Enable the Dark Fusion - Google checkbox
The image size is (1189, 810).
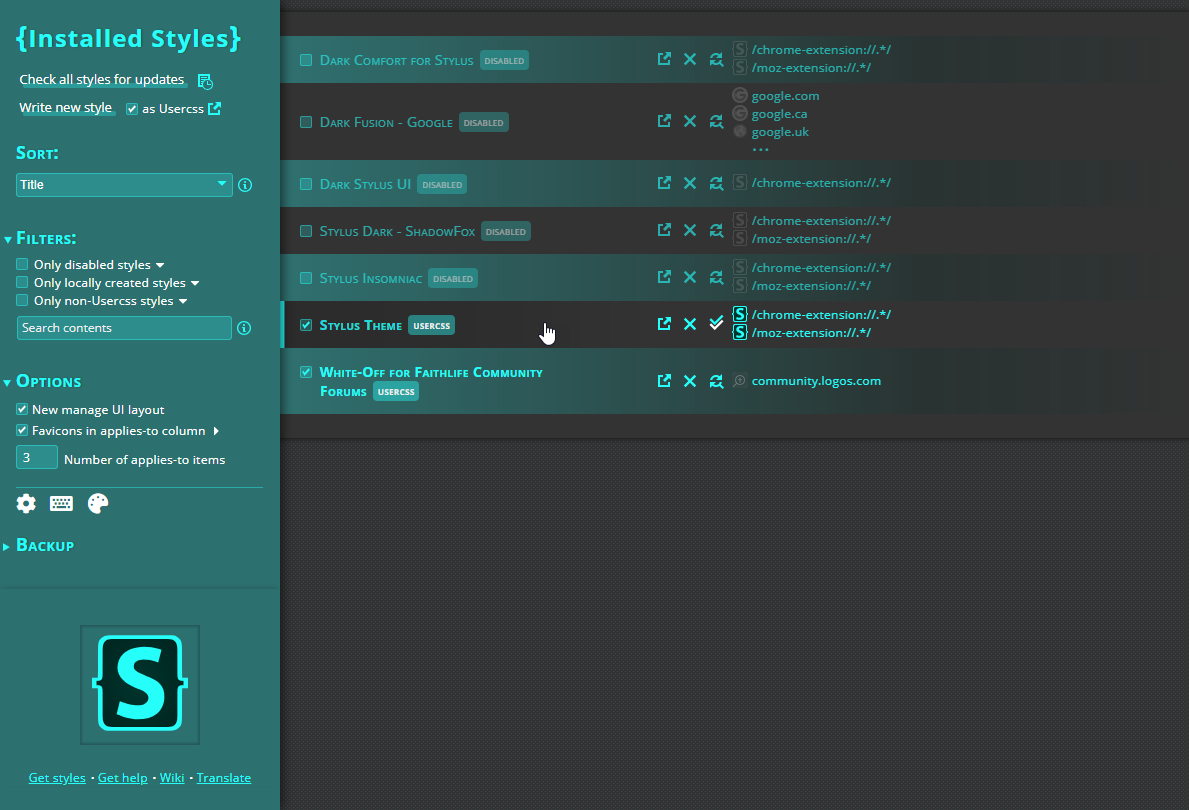(306, 122)
